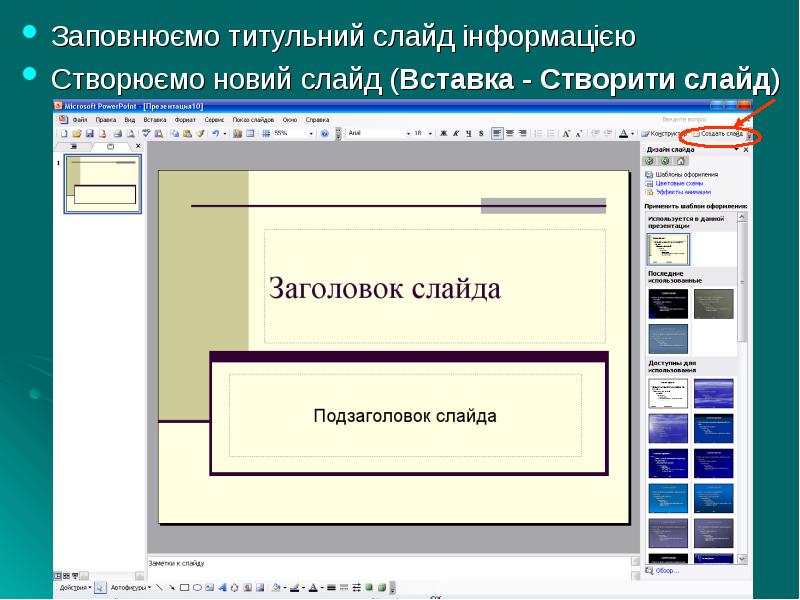Click the Italic (К) formatting icon
The image size is (800, 600).
pyautogui.click(x=456, y=133)
